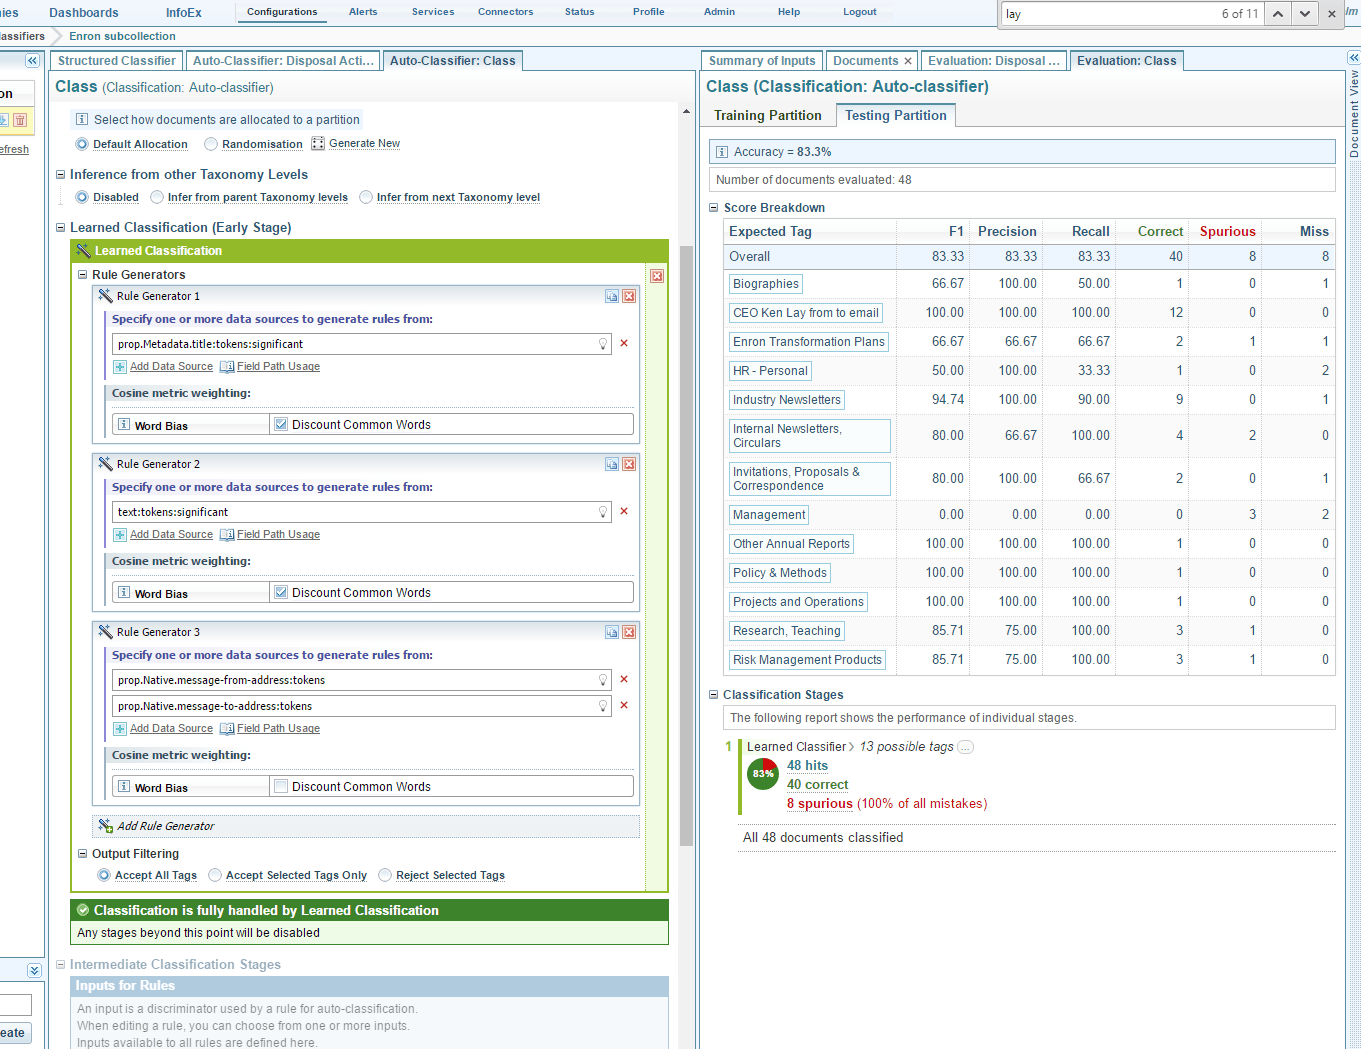This screenshot has height=1049, width=1361.
Task: Select Randomisation radio button
Action: 211,144
